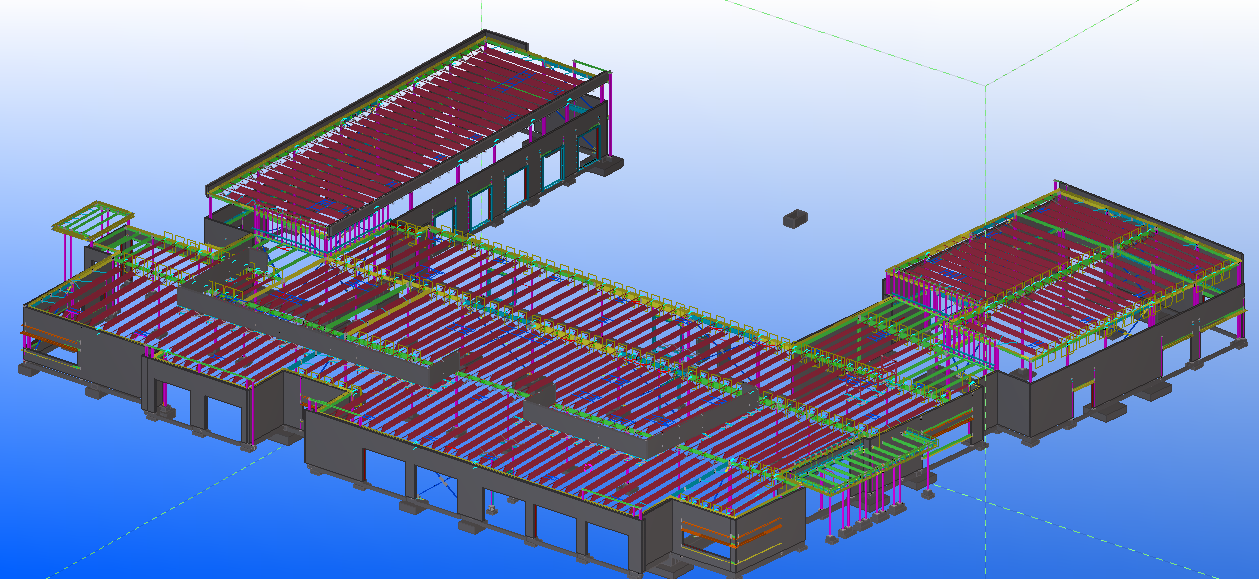
Task: Select the footing pad at far-left building corner
Action: pyautogui.click(x=30, y=370)
